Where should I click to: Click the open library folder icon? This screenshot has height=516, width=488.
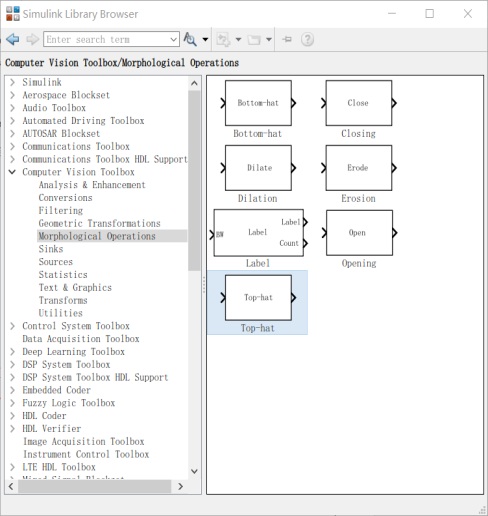[x=254, y=40]
